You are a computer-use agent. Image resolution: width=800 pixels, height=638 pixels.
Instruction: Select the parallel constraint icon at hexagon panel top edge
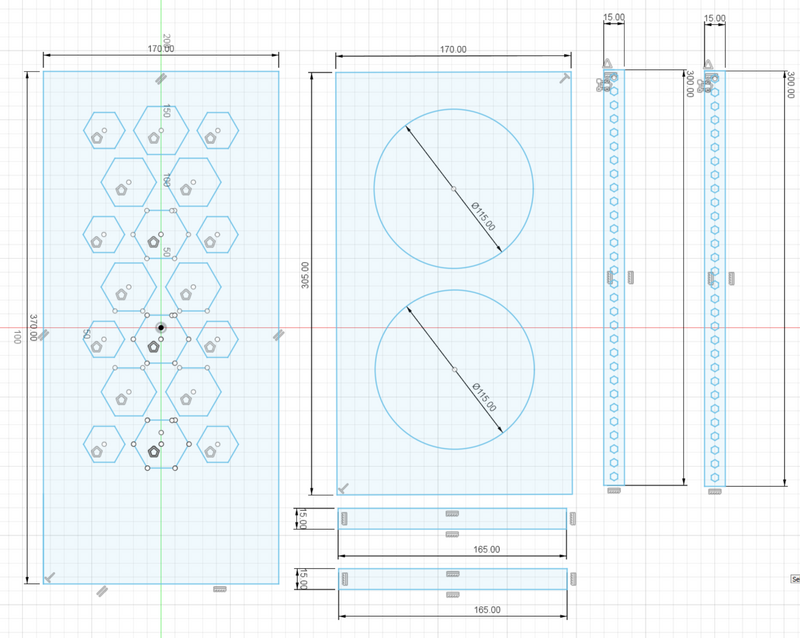coord(161,79)
